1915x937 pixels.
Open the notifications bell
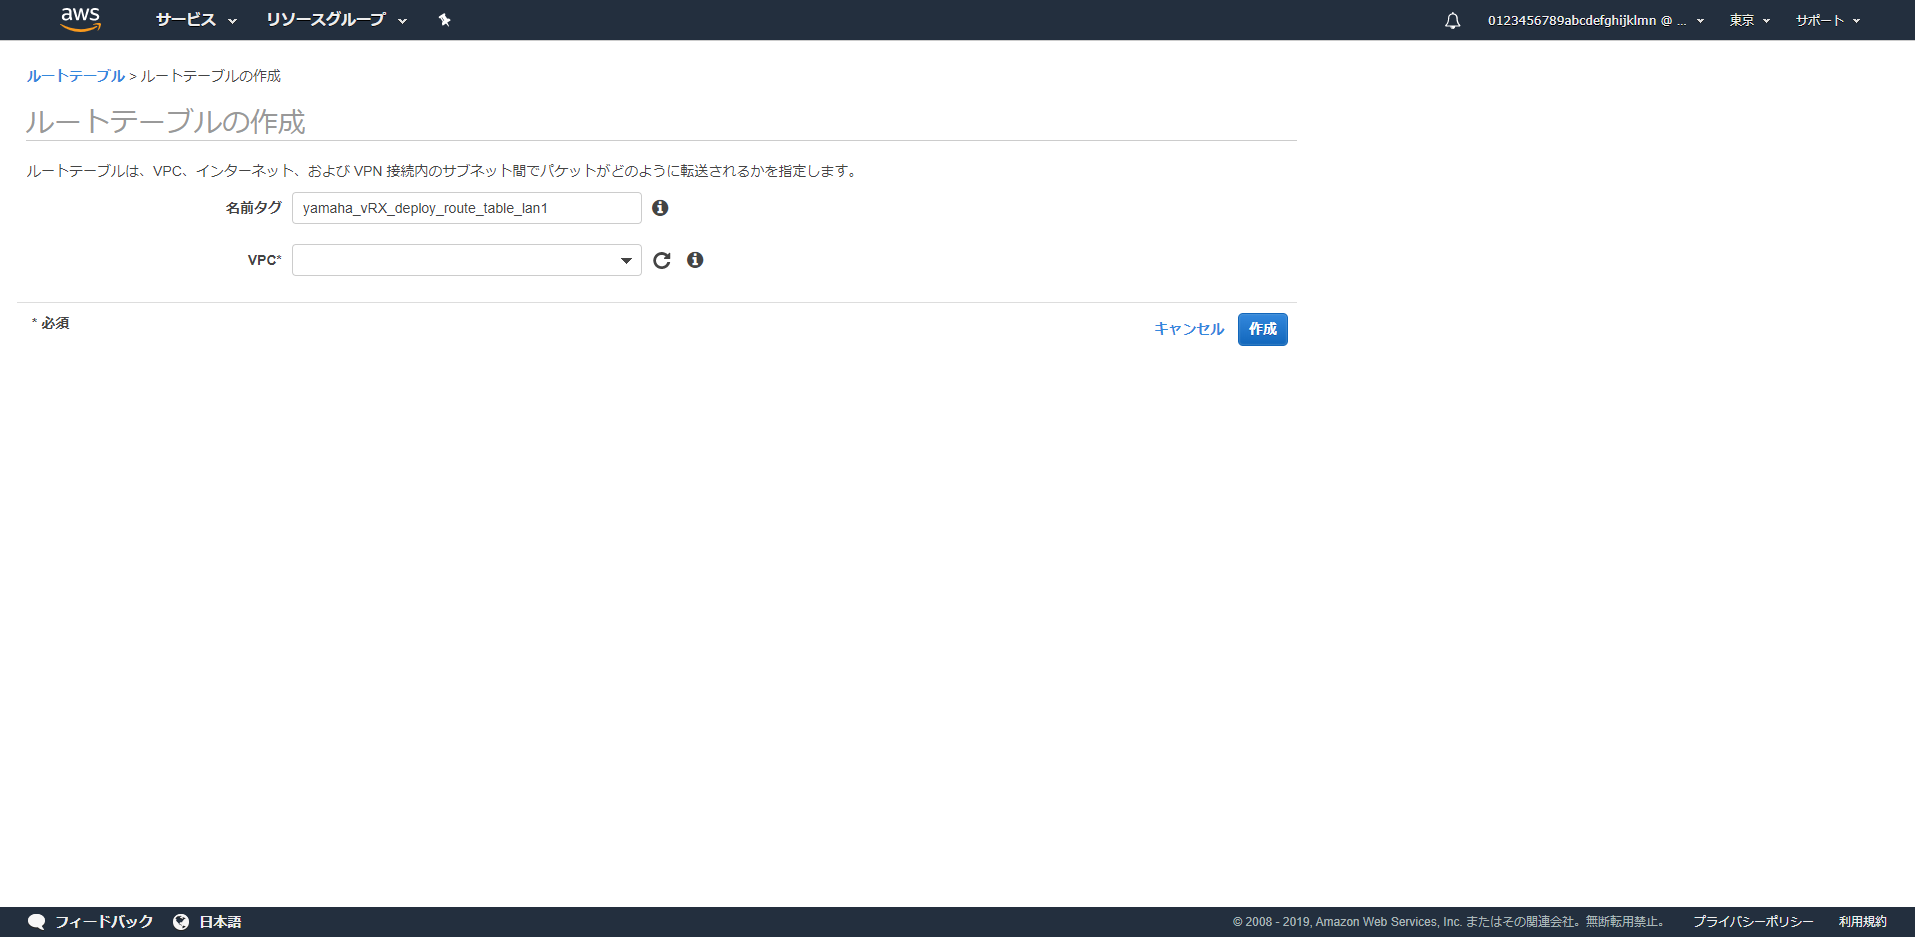[1451, 19]
